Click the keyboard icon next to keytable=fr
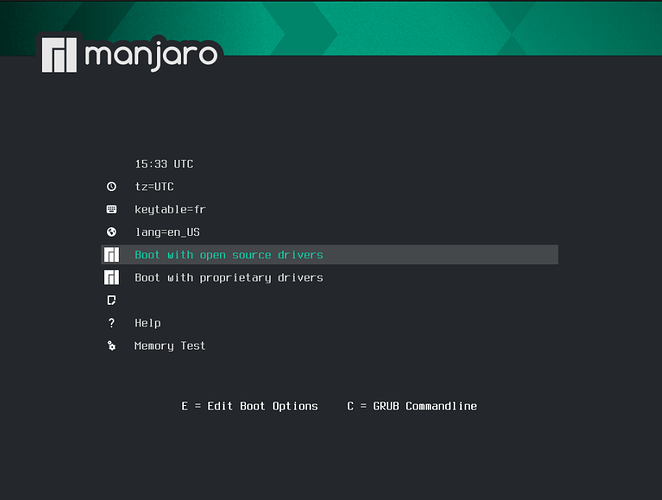The width and height of the screenshot is (662, 500). click(111, 210)
